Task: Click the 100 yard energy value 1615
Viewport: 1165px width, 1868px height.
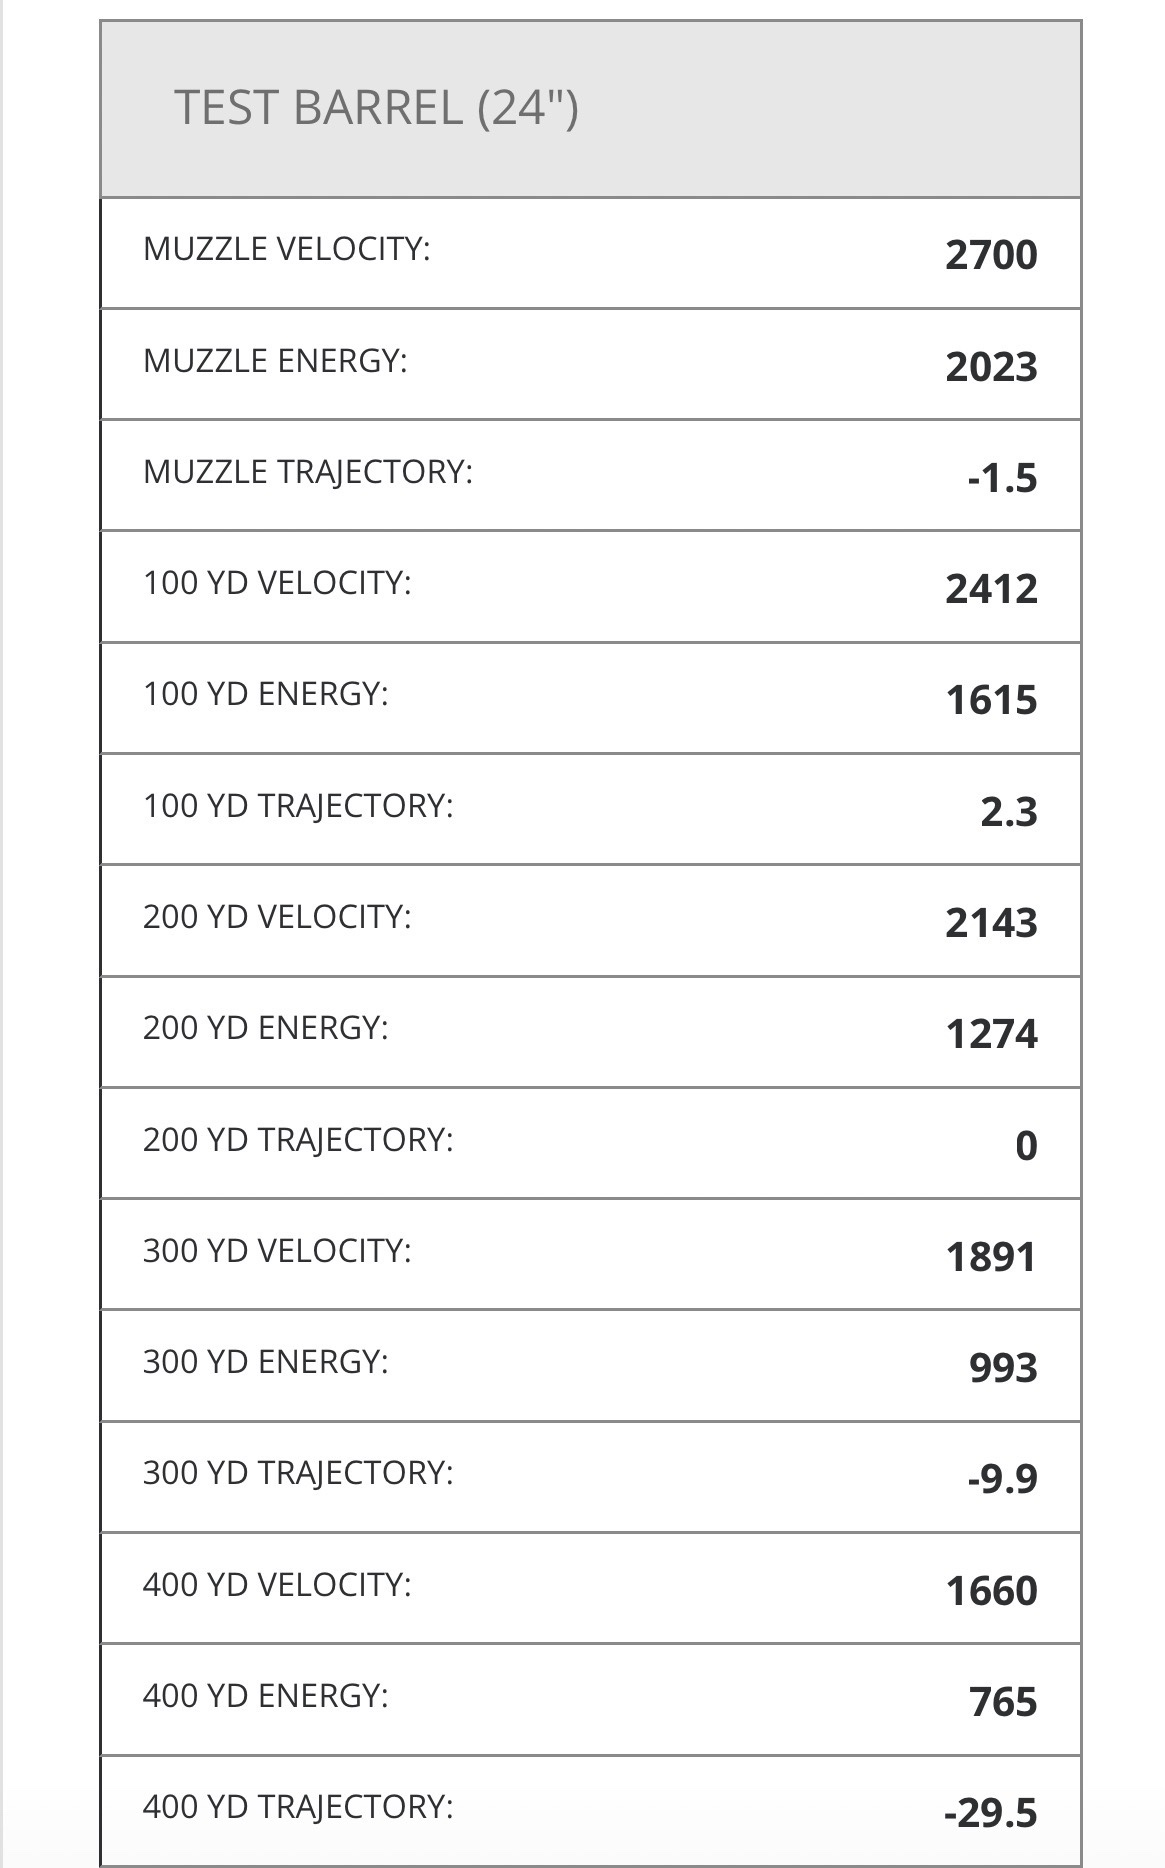Action: click(x=991, y=700)
